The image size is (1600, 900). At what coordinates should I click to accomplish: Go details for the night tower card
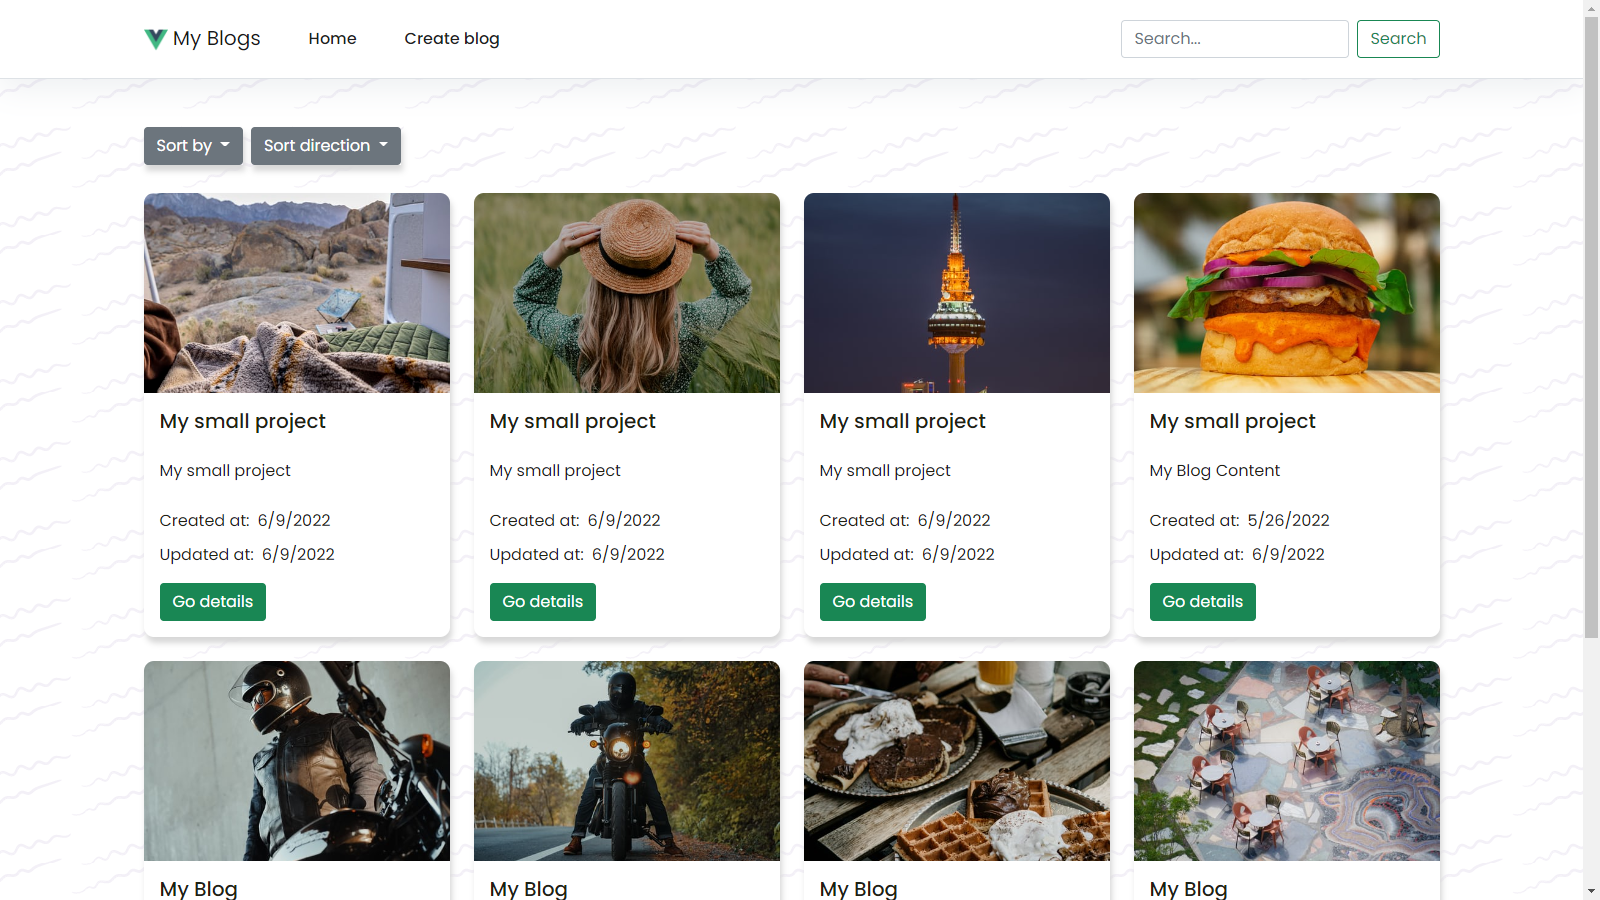873,602
